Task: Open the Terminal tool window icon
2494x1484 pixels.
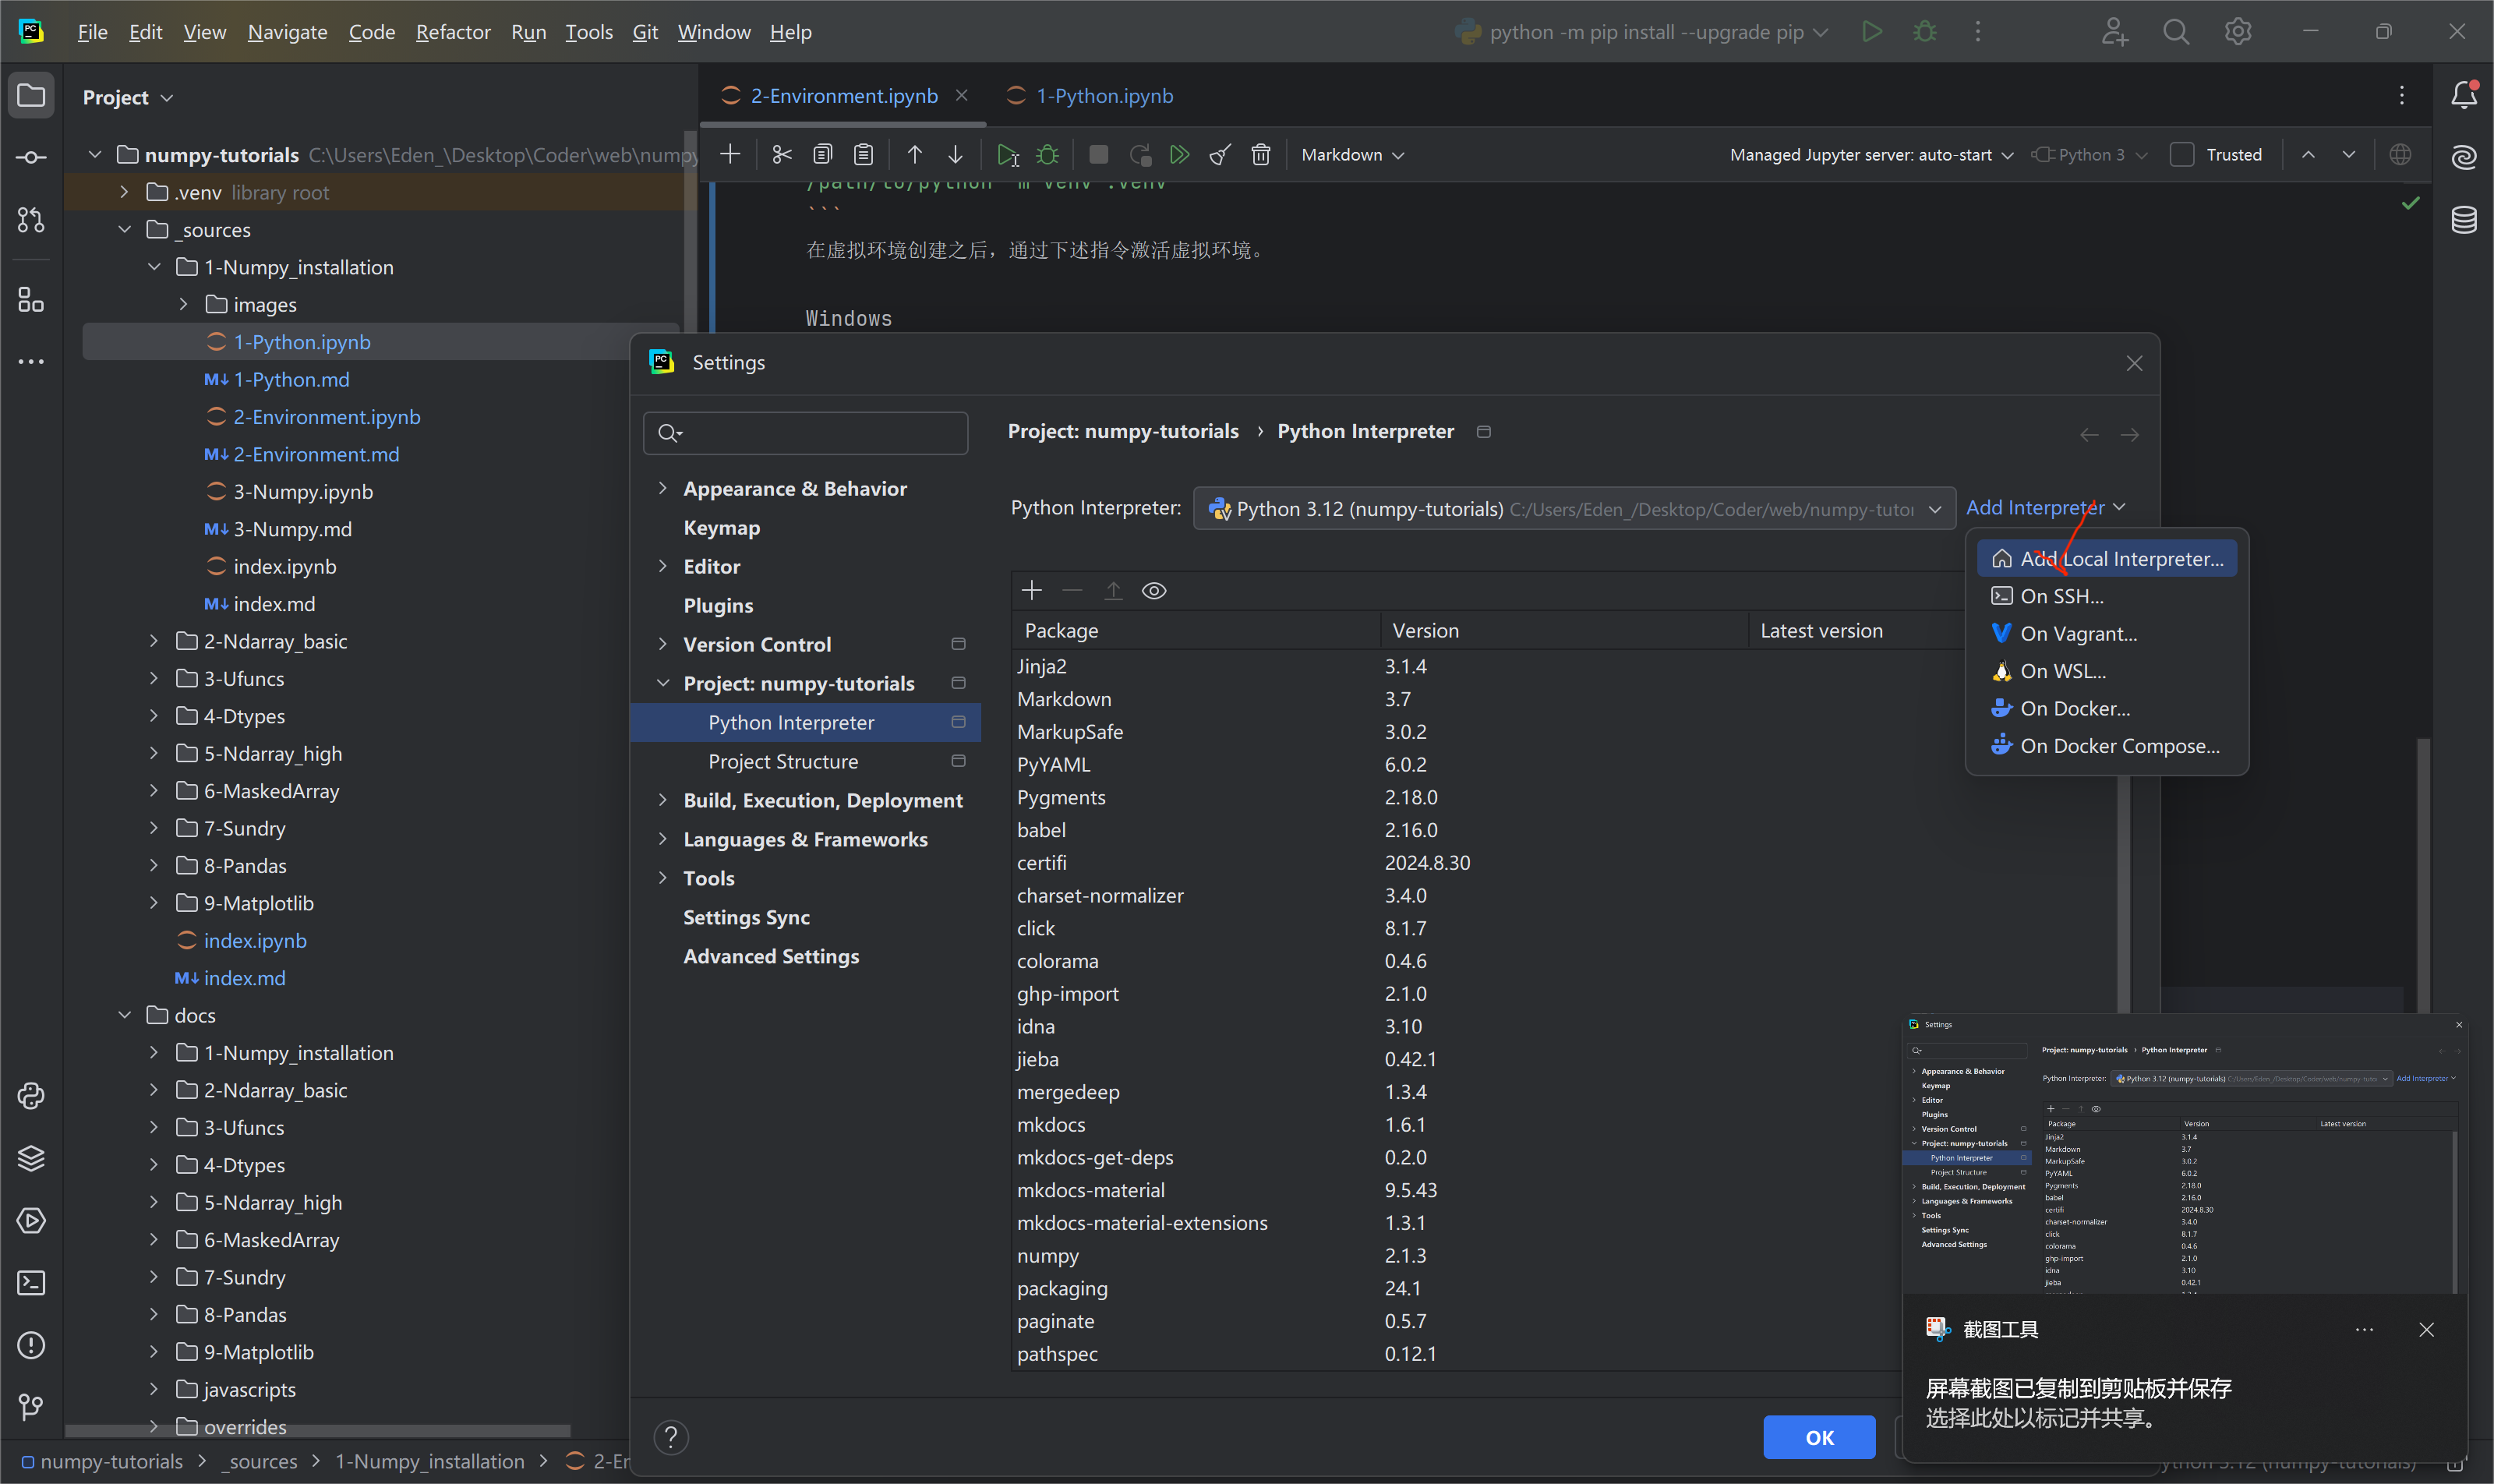Action: [x=31, y=1283]
